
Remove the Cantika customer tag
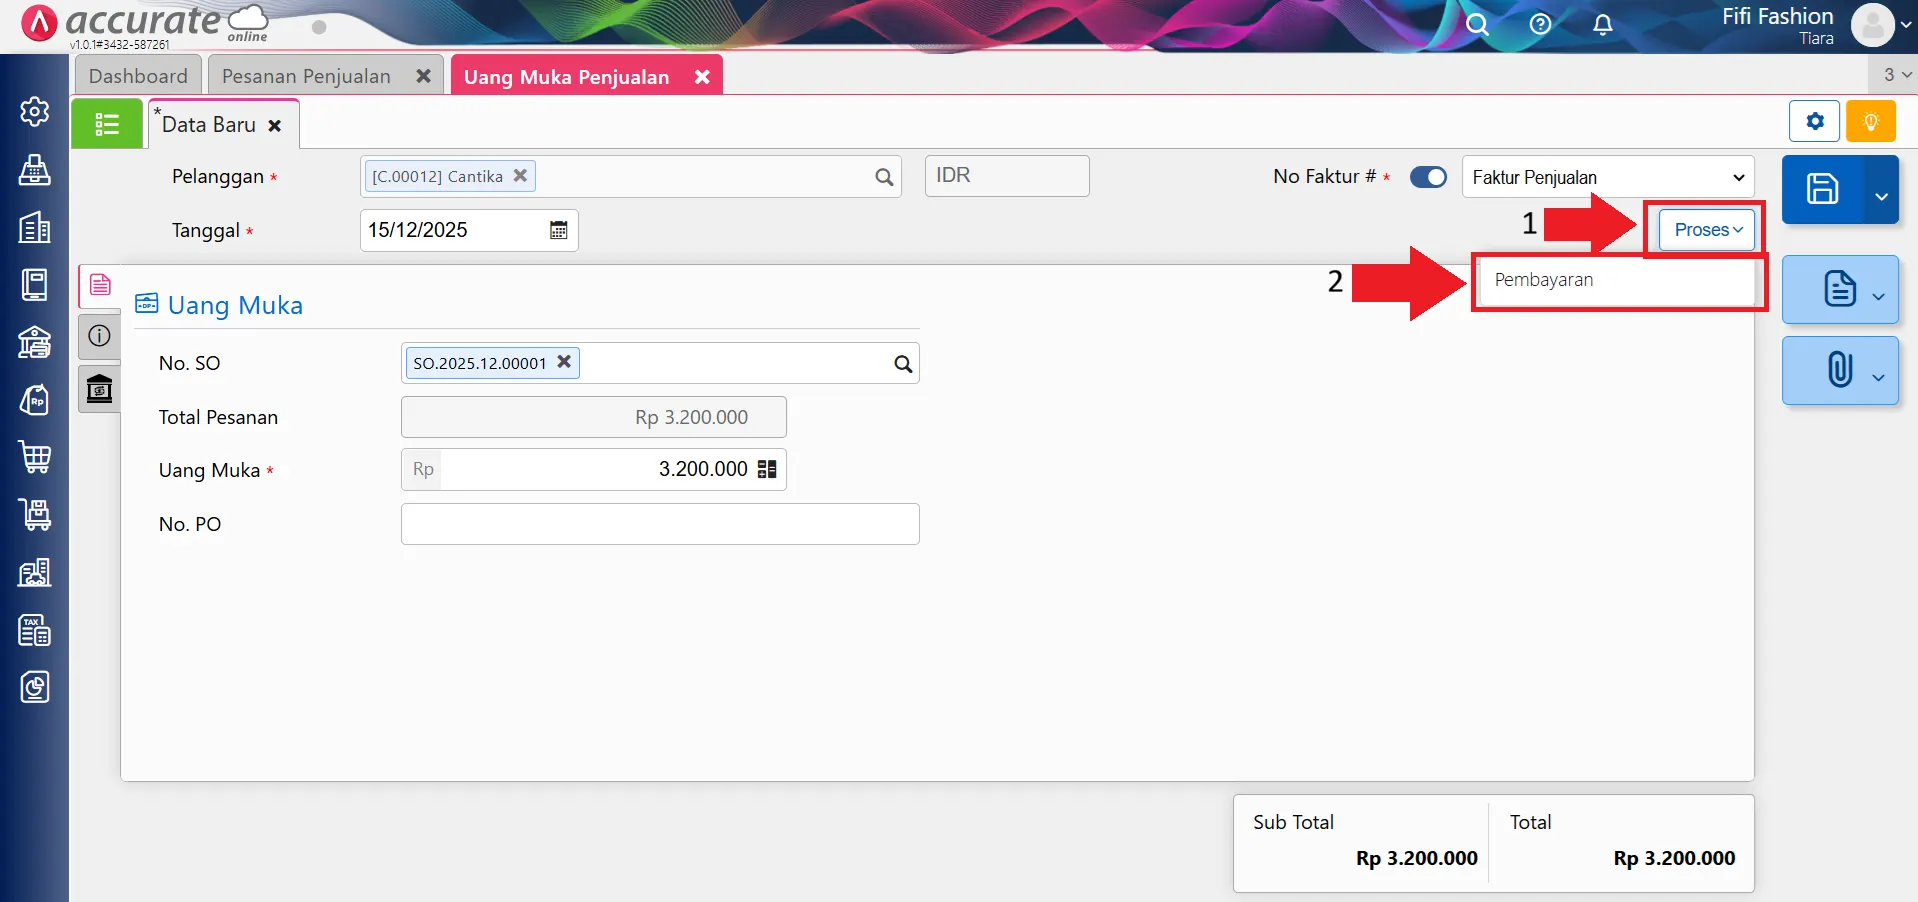click(520, 176)
